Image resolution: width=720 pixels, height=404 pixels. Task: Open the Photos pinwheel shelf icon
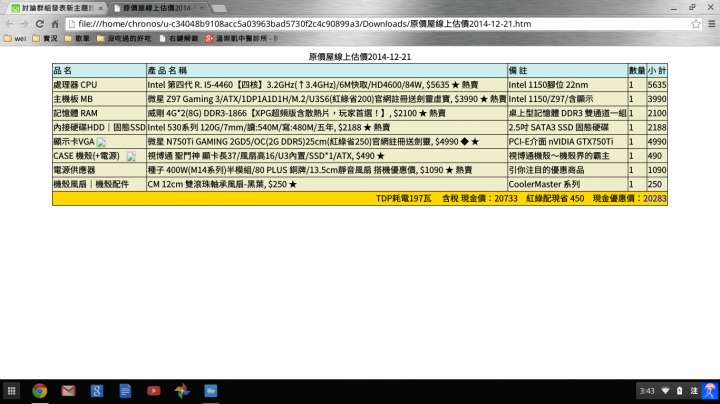click(x=182, y=391)
